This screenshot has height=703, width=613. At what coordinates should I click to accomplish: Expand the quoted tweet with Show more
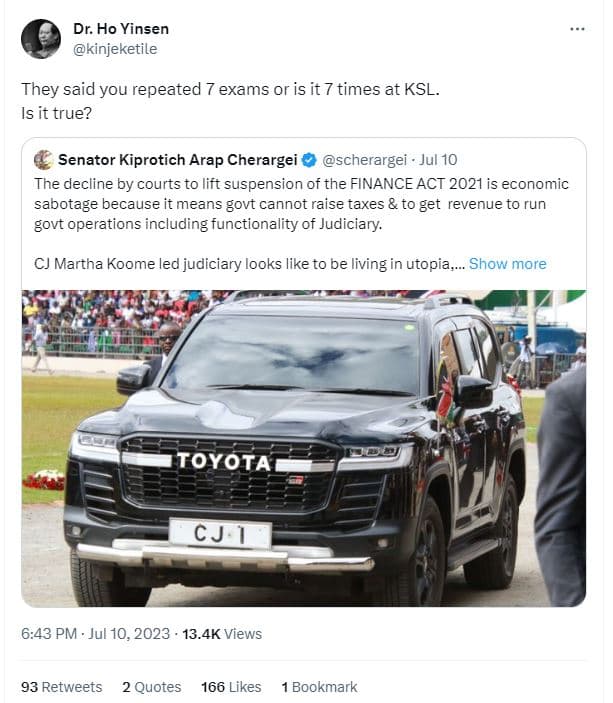[507, 264]
